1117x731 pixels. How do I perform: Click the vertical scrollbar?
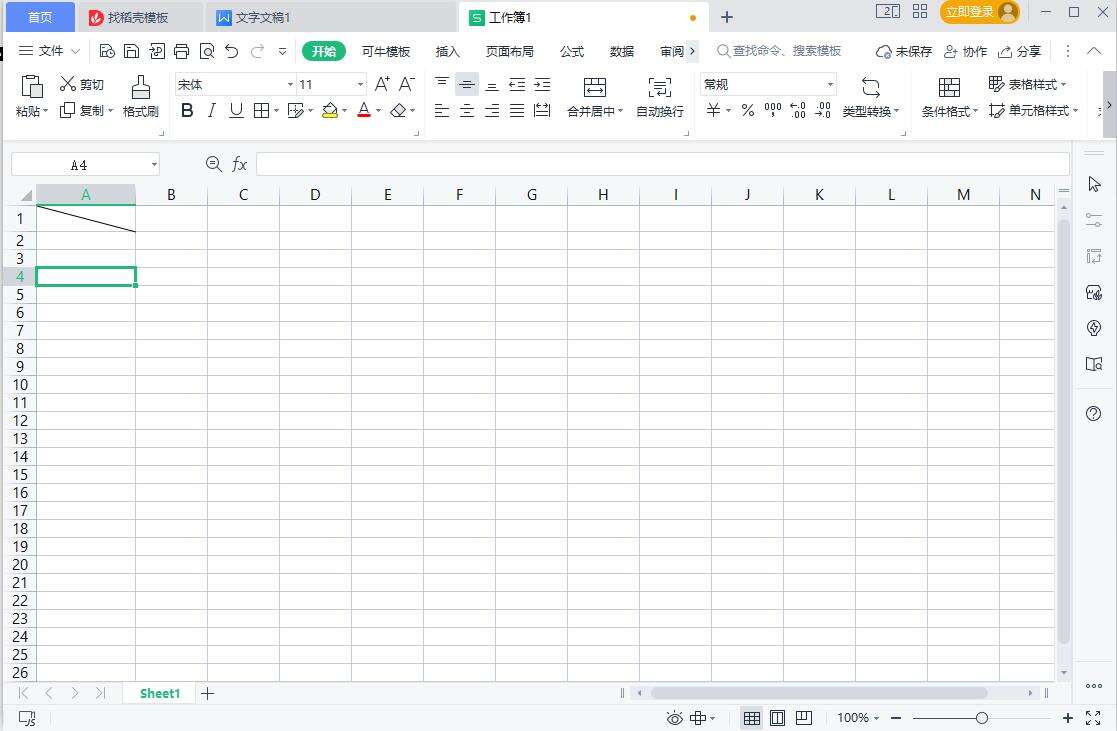[x=1064, y=431]
